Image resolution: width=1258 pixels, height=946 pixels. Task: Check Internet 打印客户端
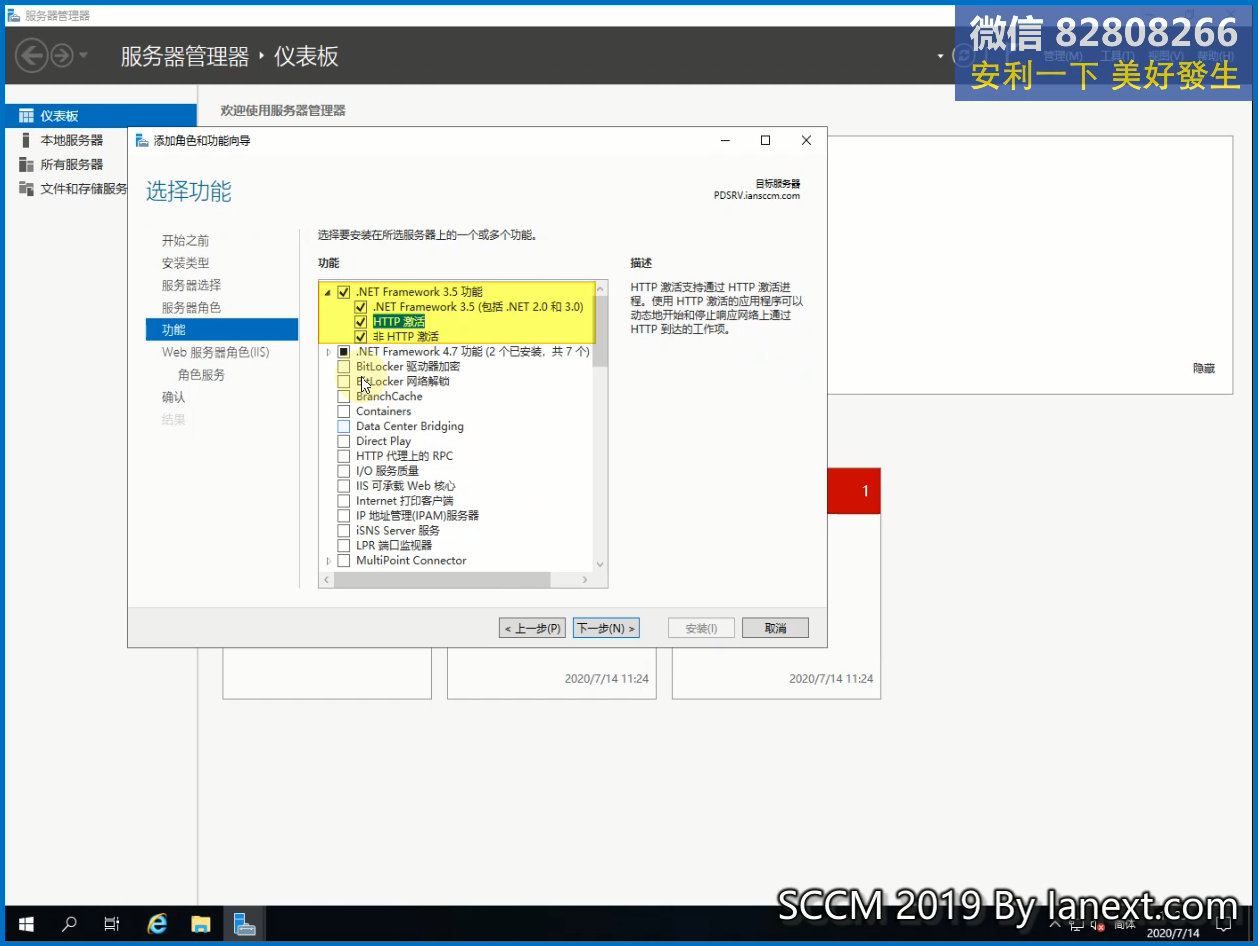344,501
